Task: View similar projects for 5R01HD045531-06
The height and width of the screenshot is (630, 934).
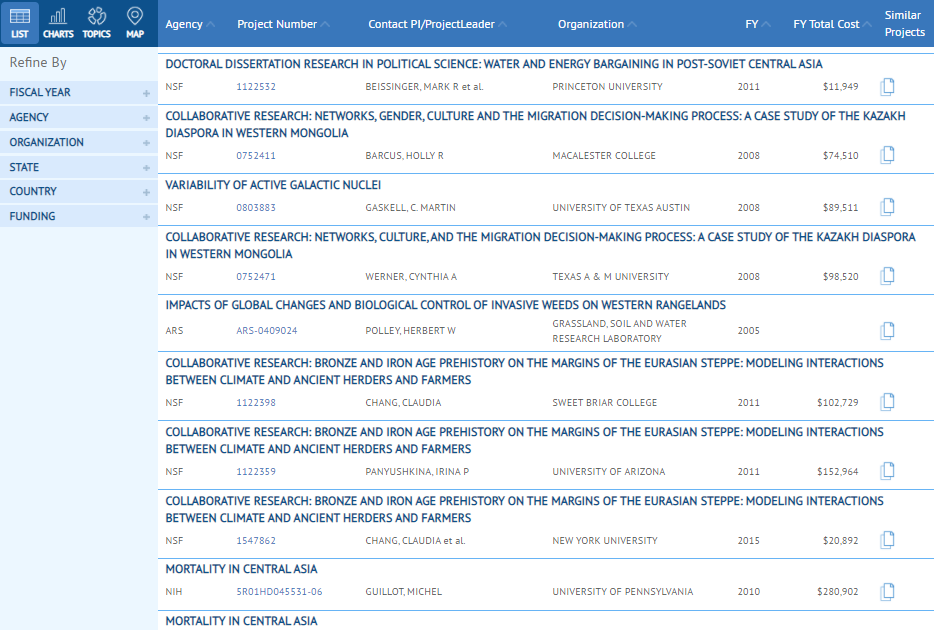Action: click(x=887, y=591)
